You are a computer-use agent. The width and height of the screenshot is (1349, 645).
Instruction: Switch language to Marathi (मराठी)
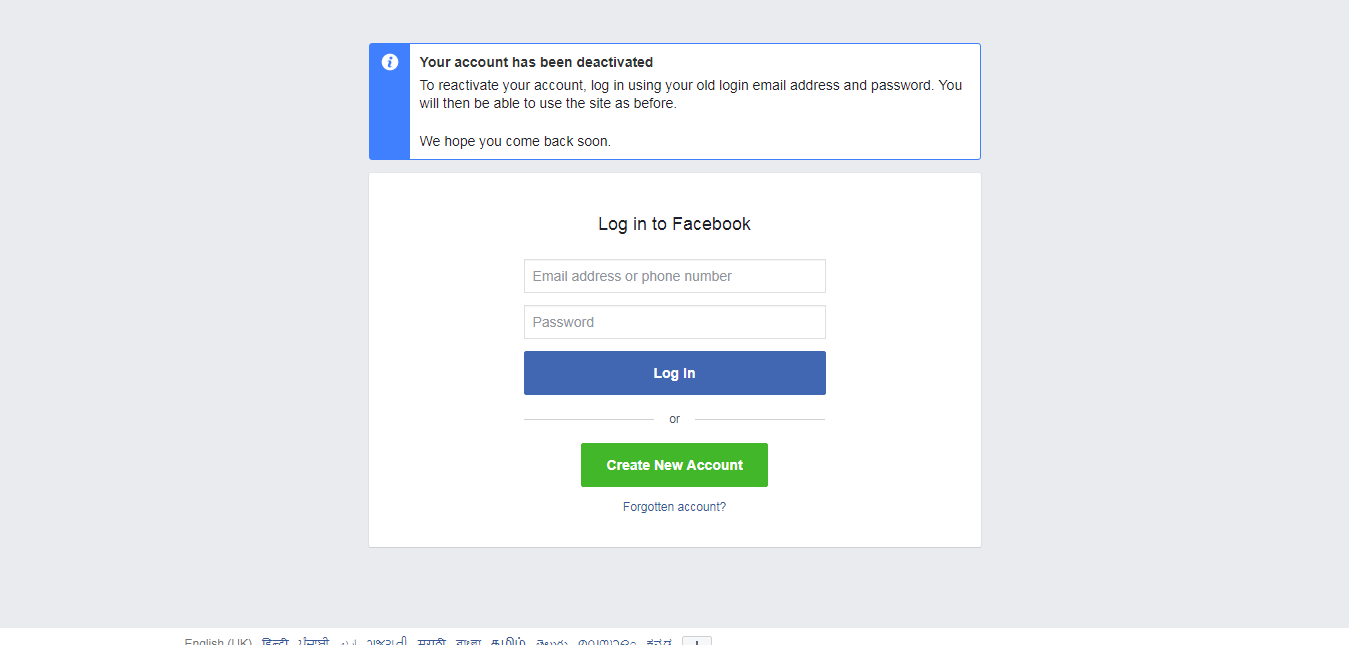tap(432, 641)
